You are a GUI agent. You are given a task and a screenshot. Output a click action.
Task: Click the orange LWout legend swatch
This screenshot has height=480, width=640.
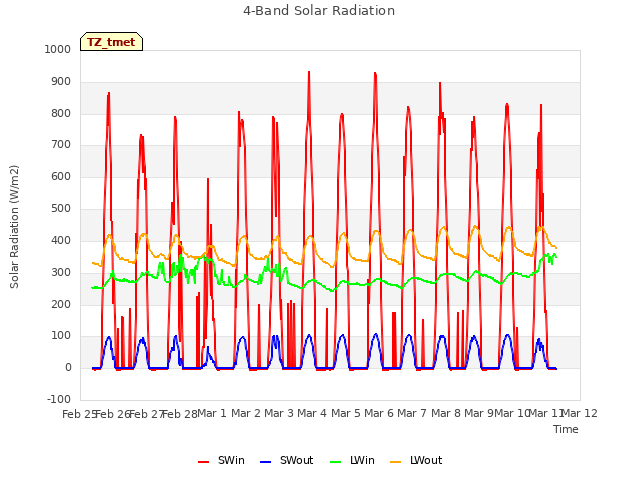tap(396, 462)
